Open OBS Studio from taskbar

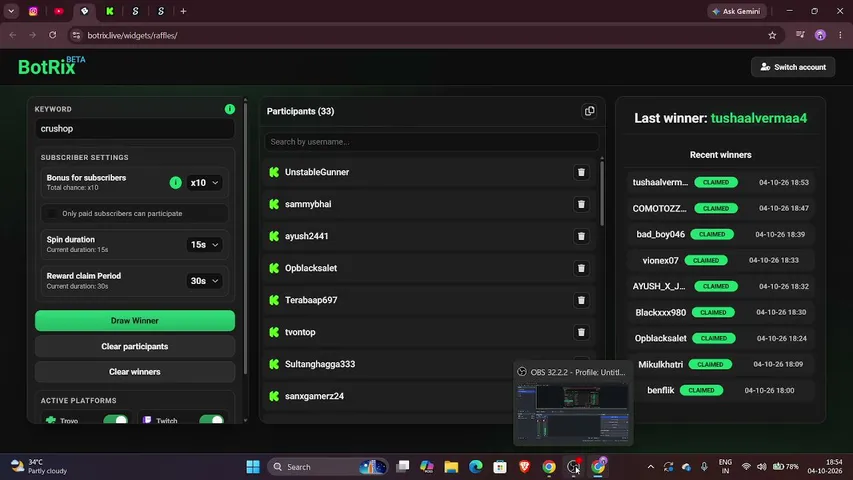click(x=573, y=466)
